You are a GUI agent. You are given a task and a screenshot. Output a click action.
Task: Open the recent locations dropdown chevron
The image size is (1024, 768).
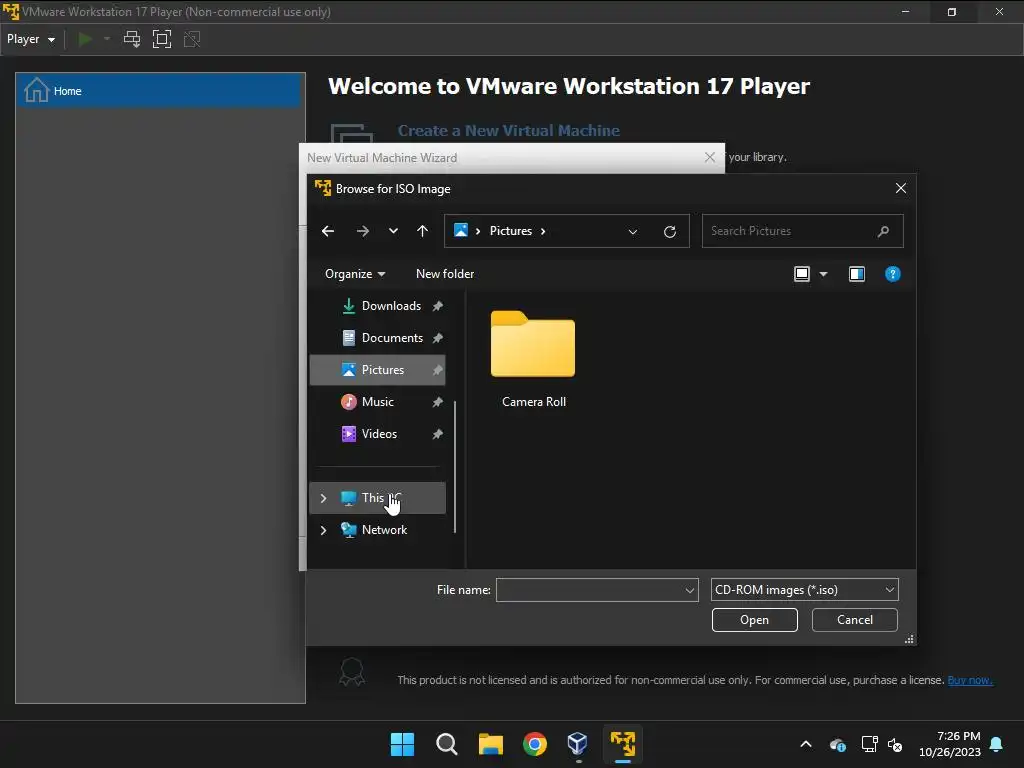pyautogui.click(x=393, y=231)
